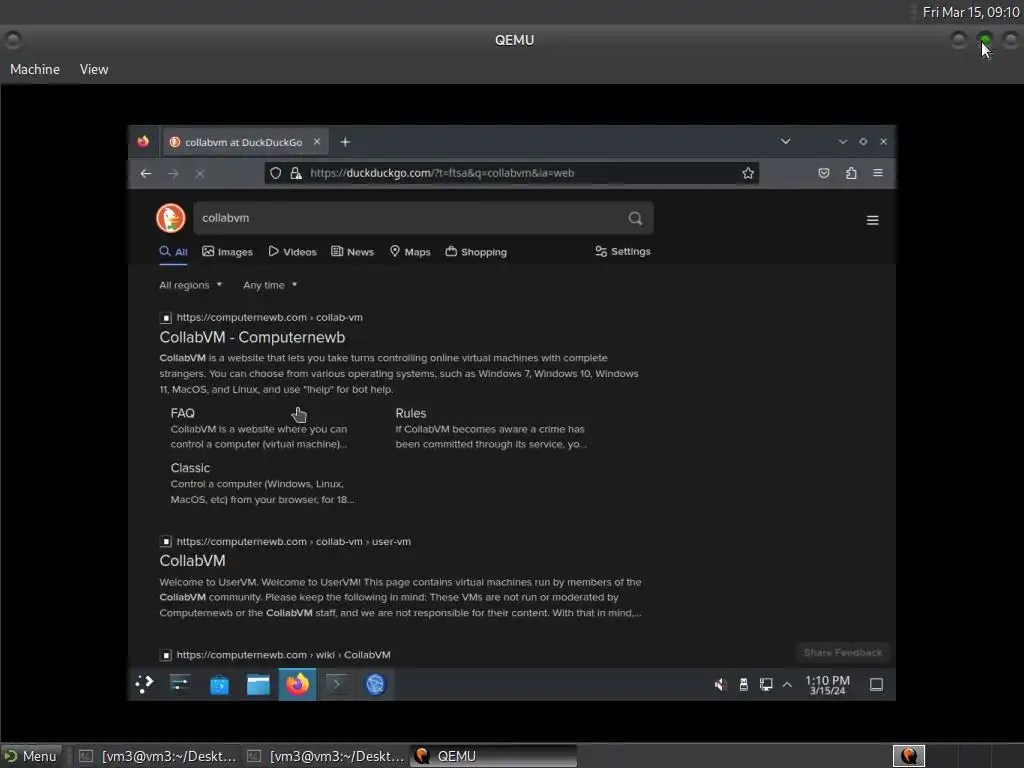Image resolution: width=1024 pixels, height=768 pixels.
Task: Click the blue globe browser icon in taskbar
Action: (376, 684)
